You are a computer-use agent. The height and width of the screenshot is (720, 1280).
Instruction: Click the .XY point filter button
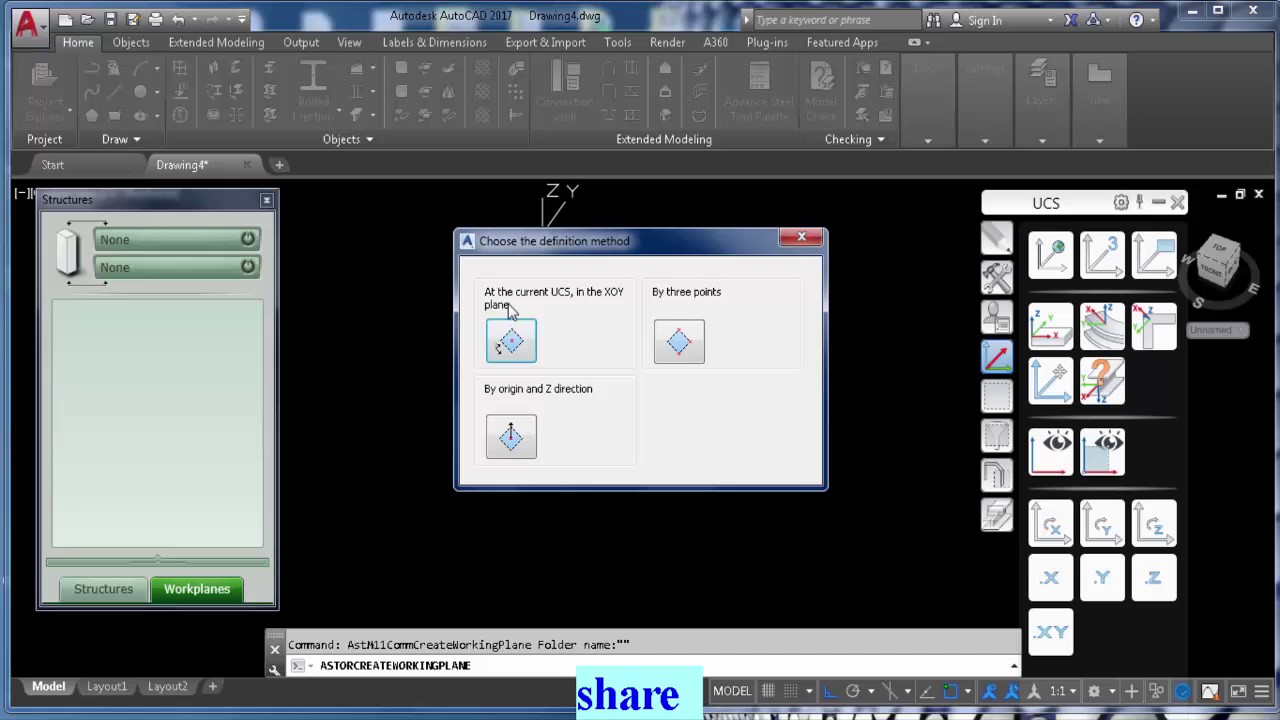1050,632
